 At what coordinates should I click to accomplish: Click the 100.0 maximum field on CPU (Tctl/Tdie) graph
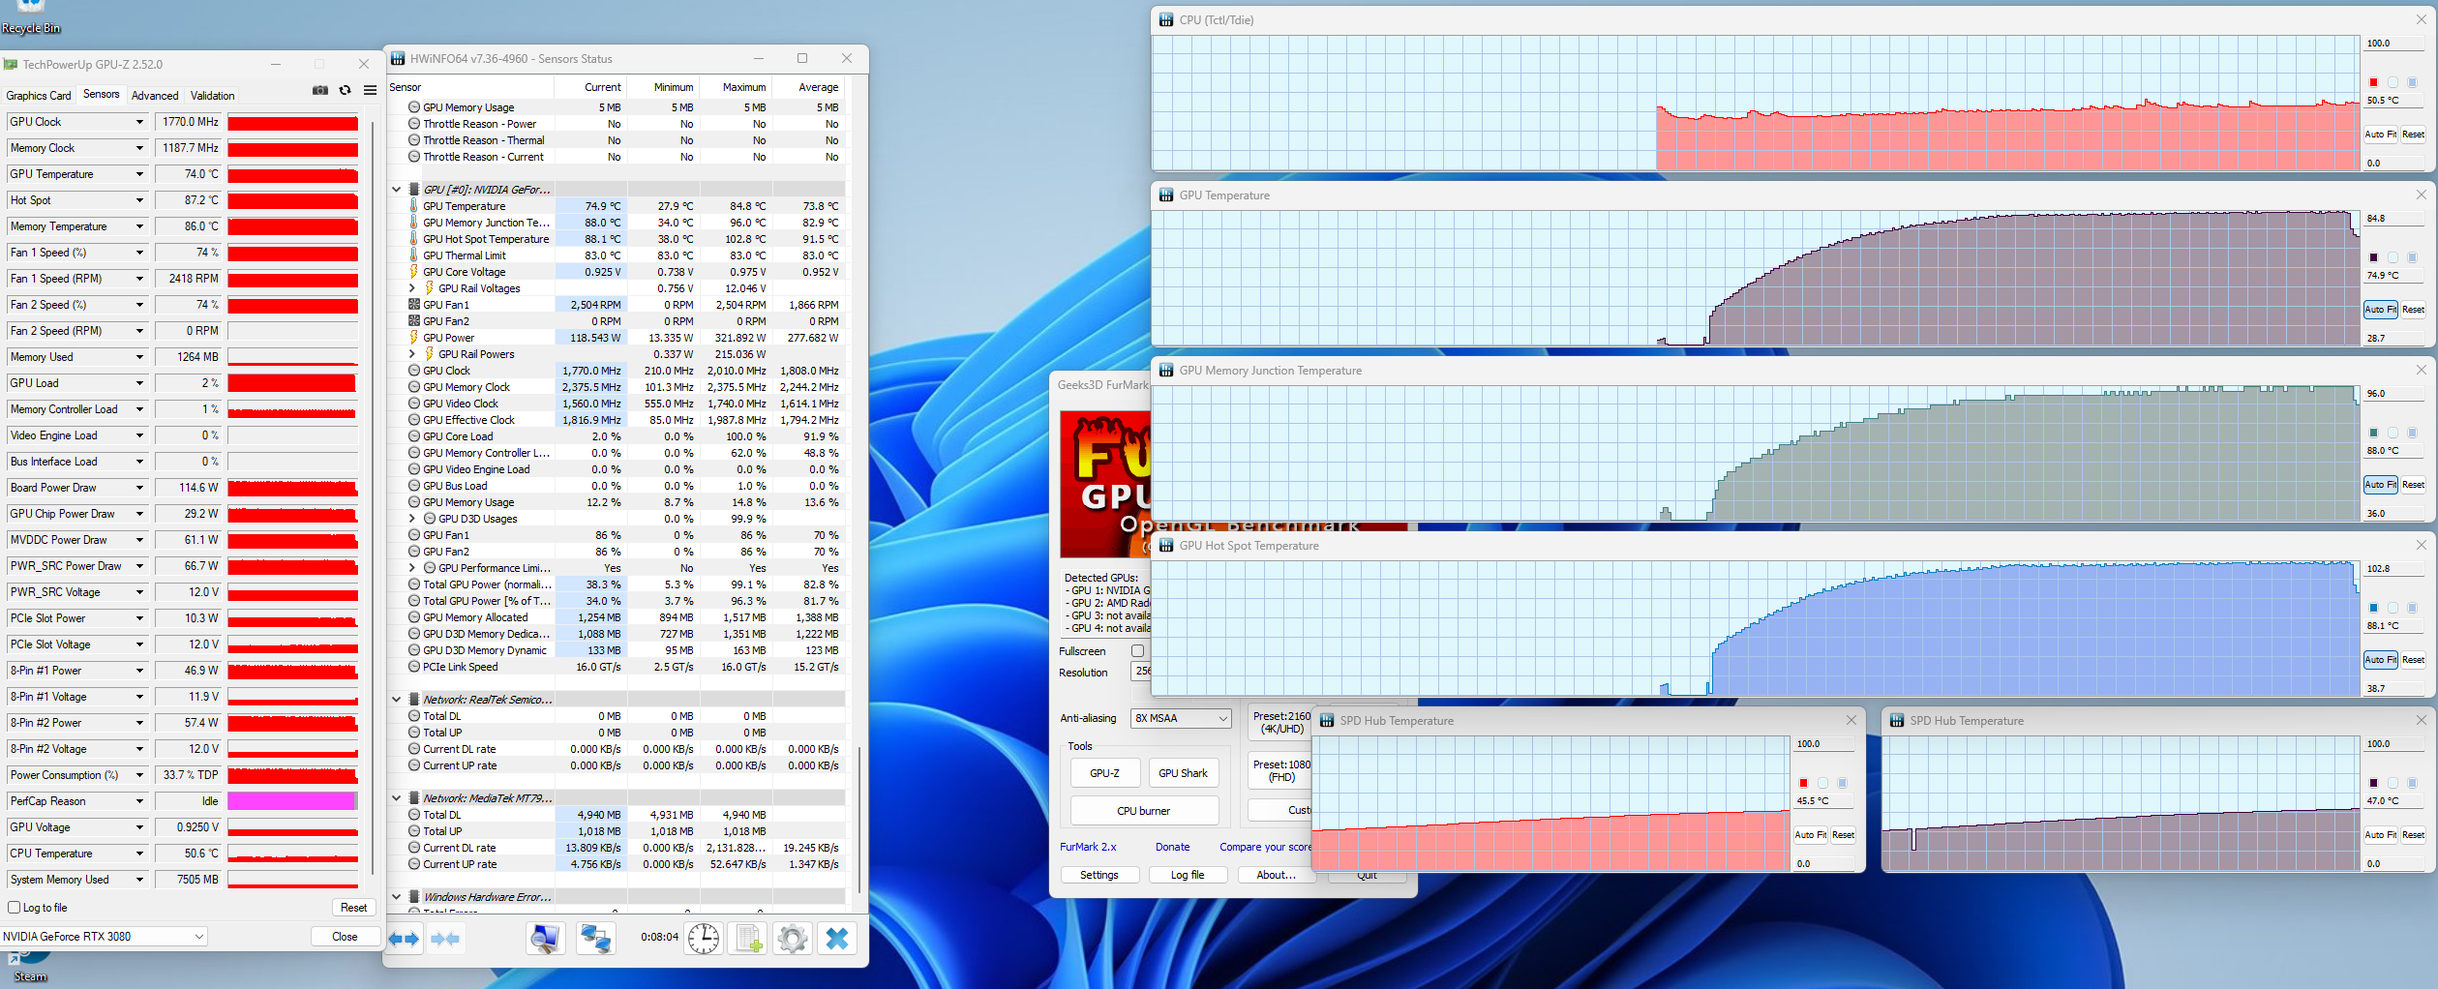(x=2393, y=44)
